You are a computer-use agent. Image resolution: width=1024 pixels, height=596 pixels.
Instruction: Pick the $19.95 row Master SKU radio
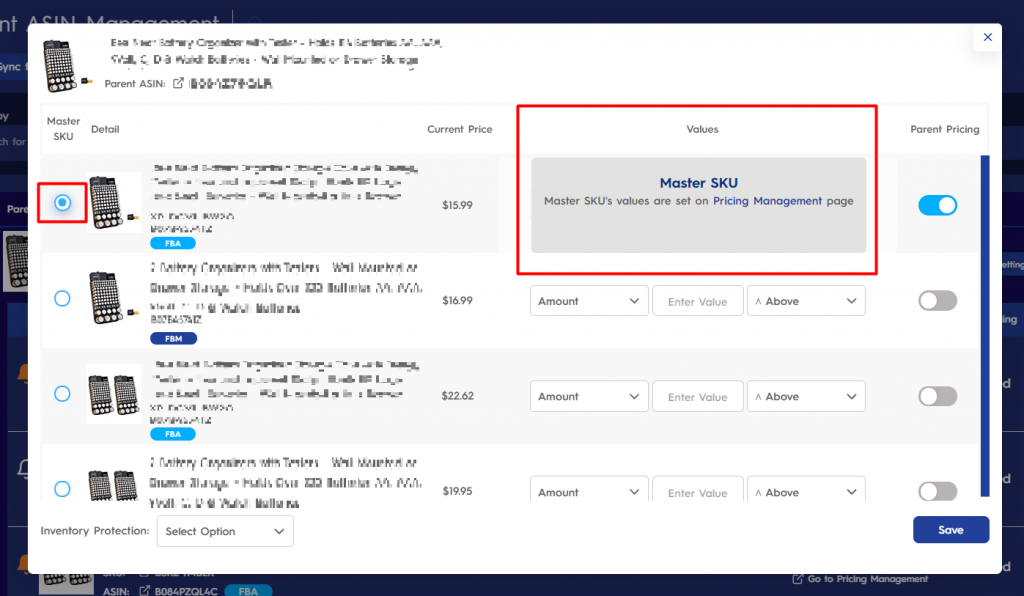62,489
